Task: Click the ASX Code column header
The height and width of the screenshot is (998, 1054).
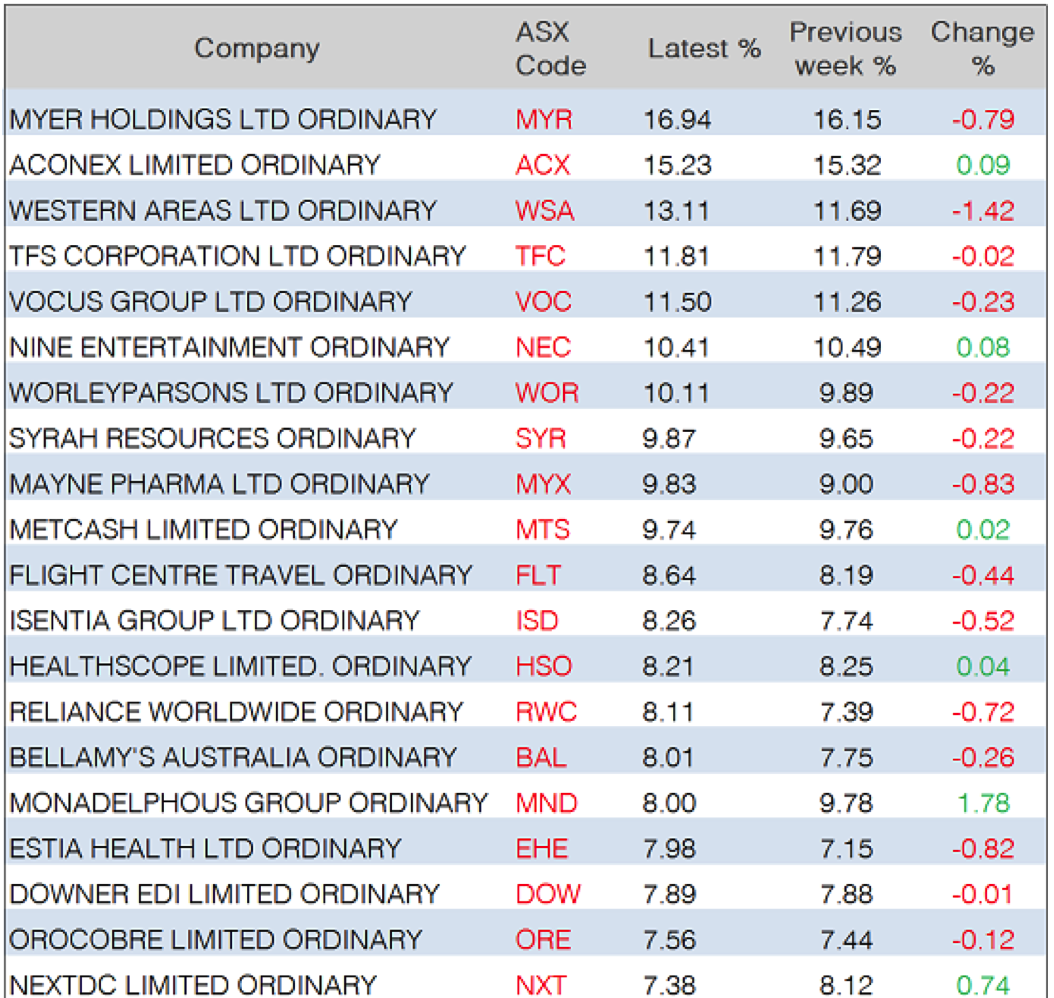Action: click(x=550, y=49)
